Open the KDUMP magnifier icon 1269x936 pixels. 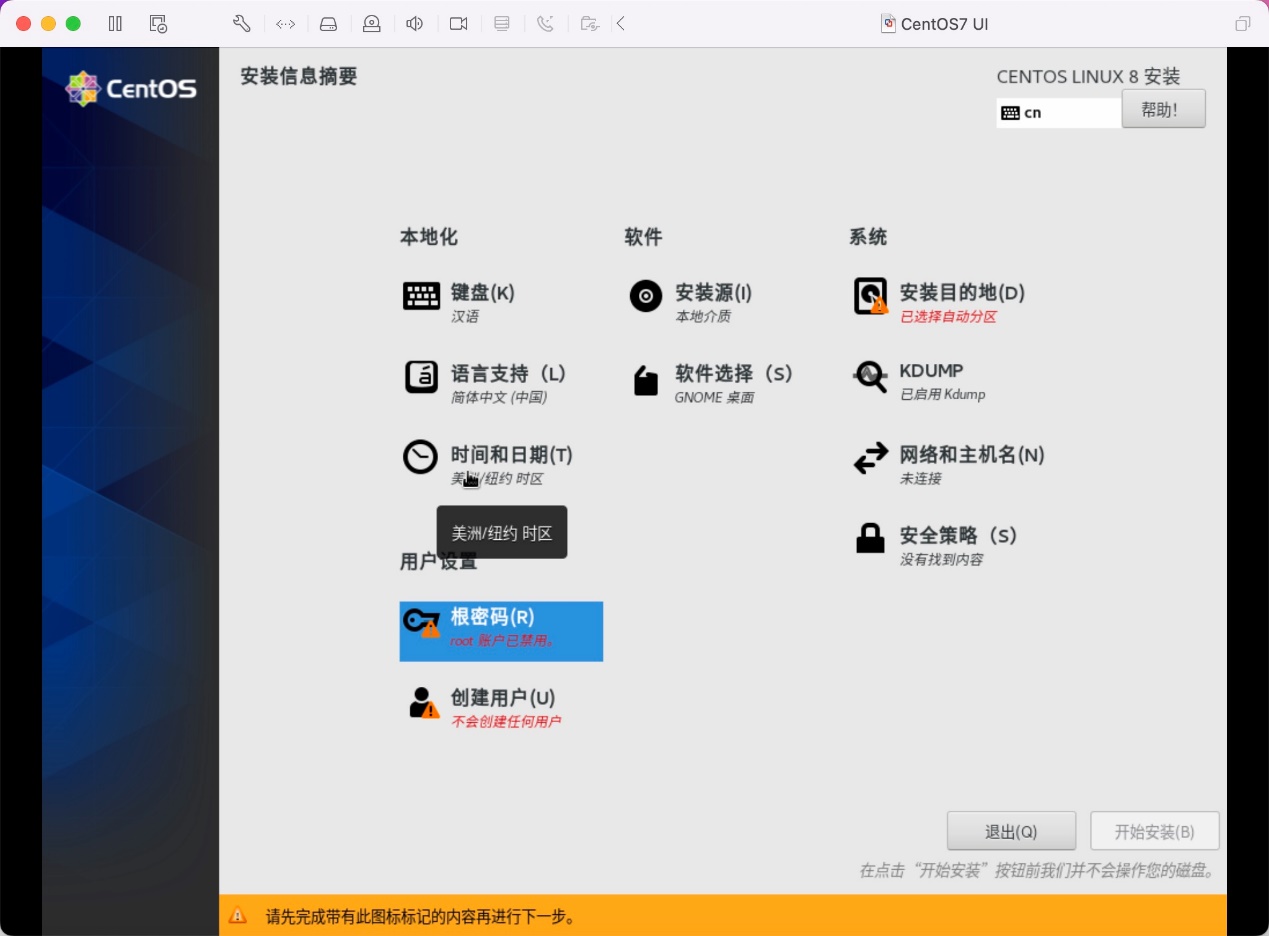click(870, 376)
